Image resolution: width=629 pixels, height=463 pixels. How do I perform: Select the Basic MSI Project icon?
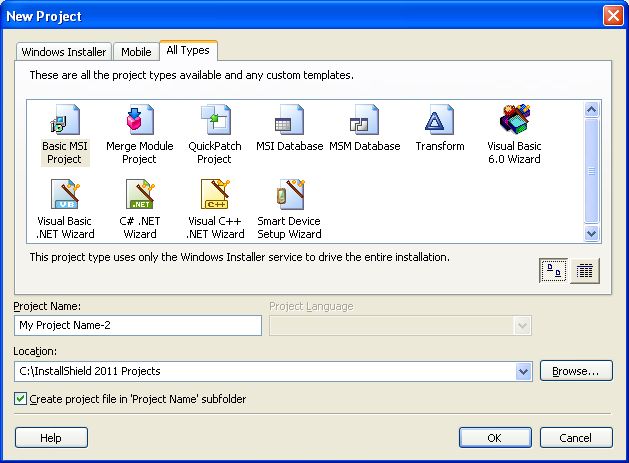(x=65, y=119)
